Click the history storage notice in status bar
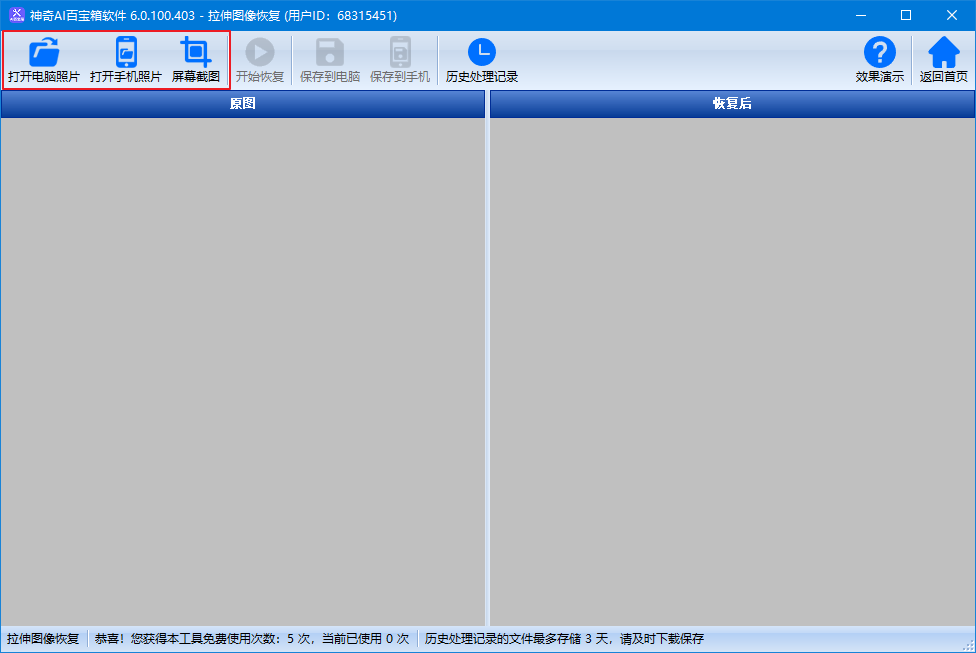Screen dimensions: 976x653 (x=564, y=639)
